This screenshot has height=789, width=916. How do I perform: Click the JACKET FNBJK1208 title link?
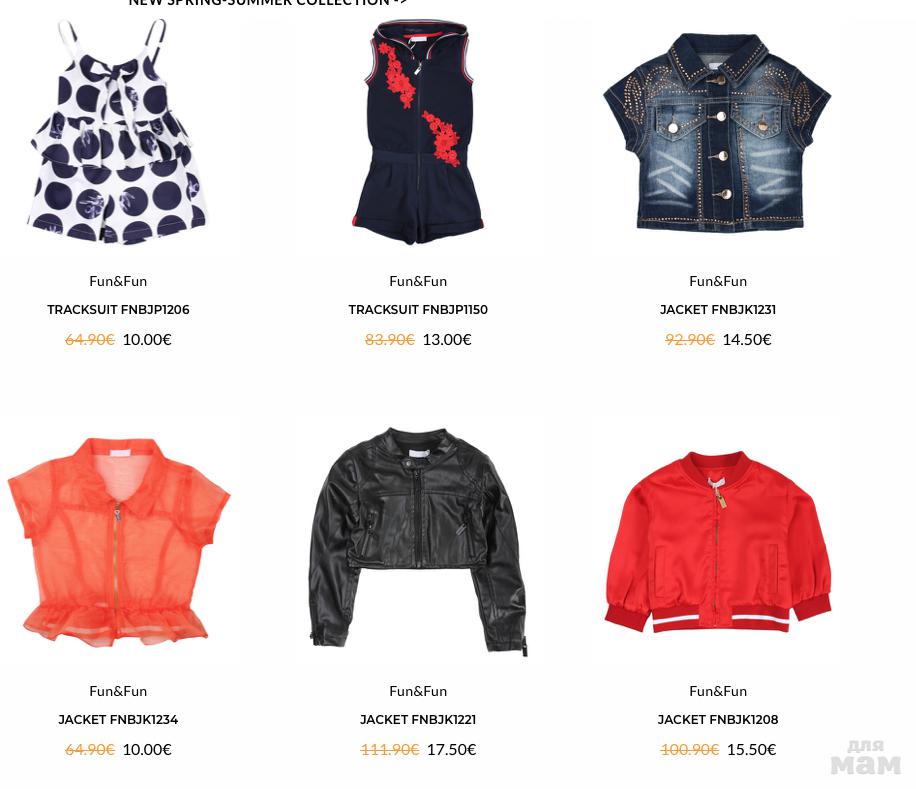tap(718, 720)
